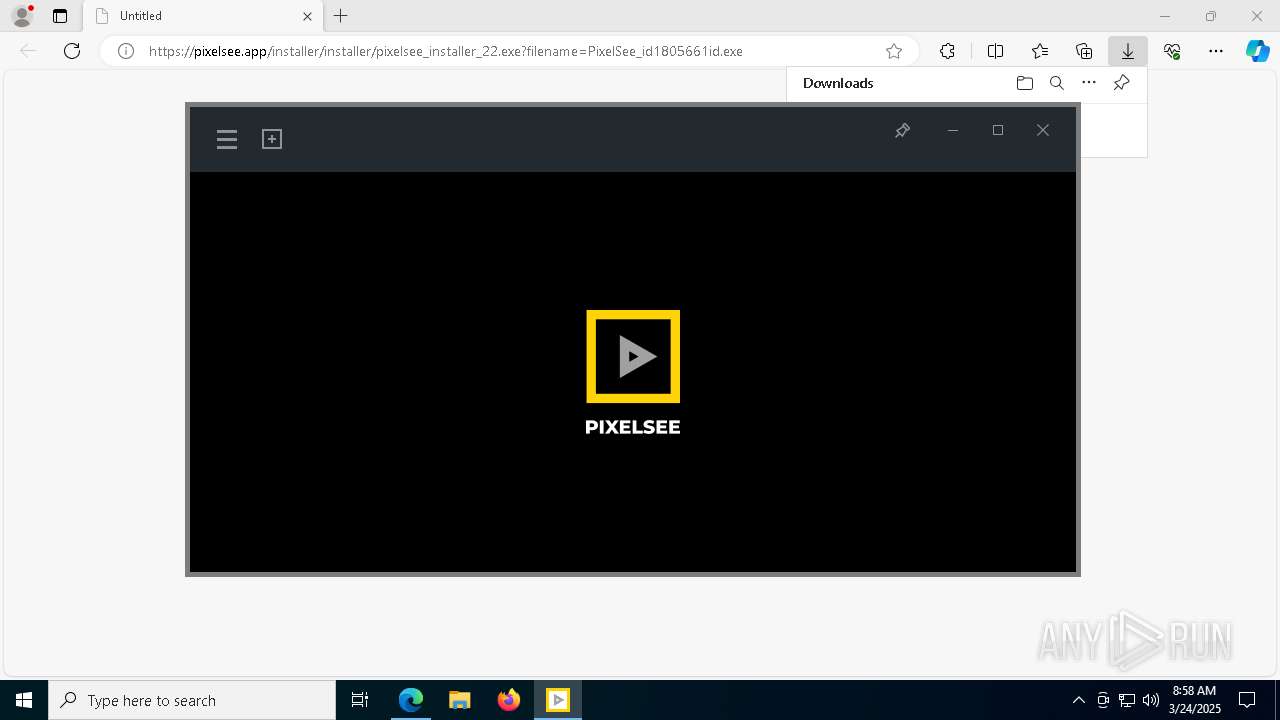Click the Edge profile avatar
The width and height of the screenshot is (1280, 720).
click(22, 16)
